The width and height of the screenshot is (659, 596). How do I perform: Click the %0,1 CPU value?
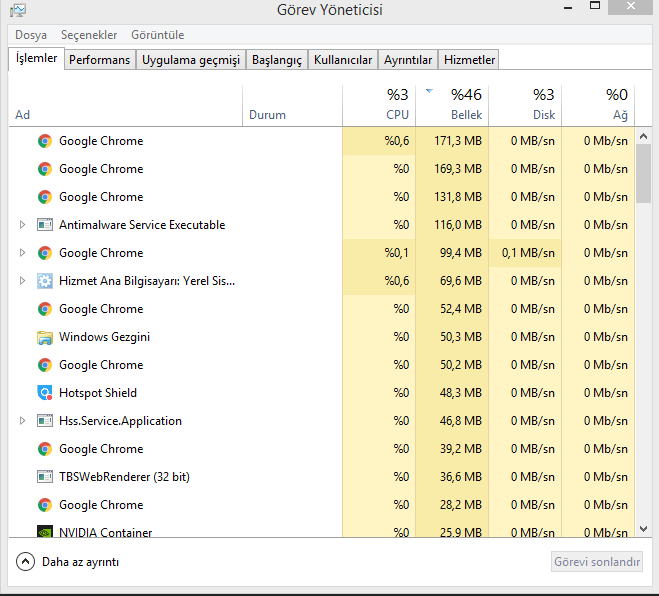pyautogui.click(x=397, y=253)
